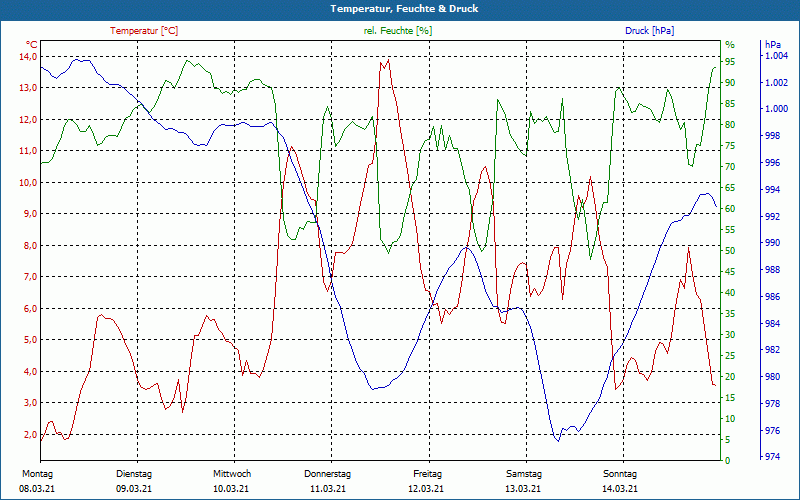Click the '990' pressure axis value

772,243
